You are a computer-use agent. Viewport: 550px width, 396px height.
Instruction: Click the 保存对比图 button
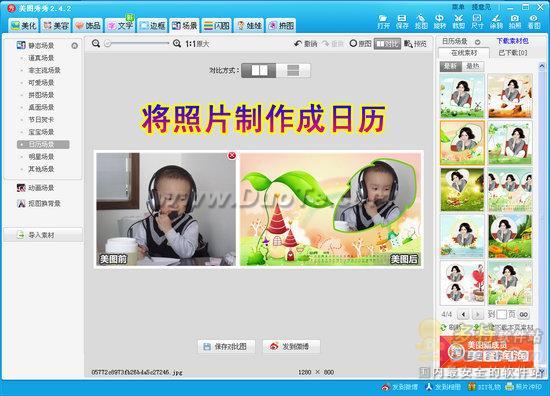(226, 347)
